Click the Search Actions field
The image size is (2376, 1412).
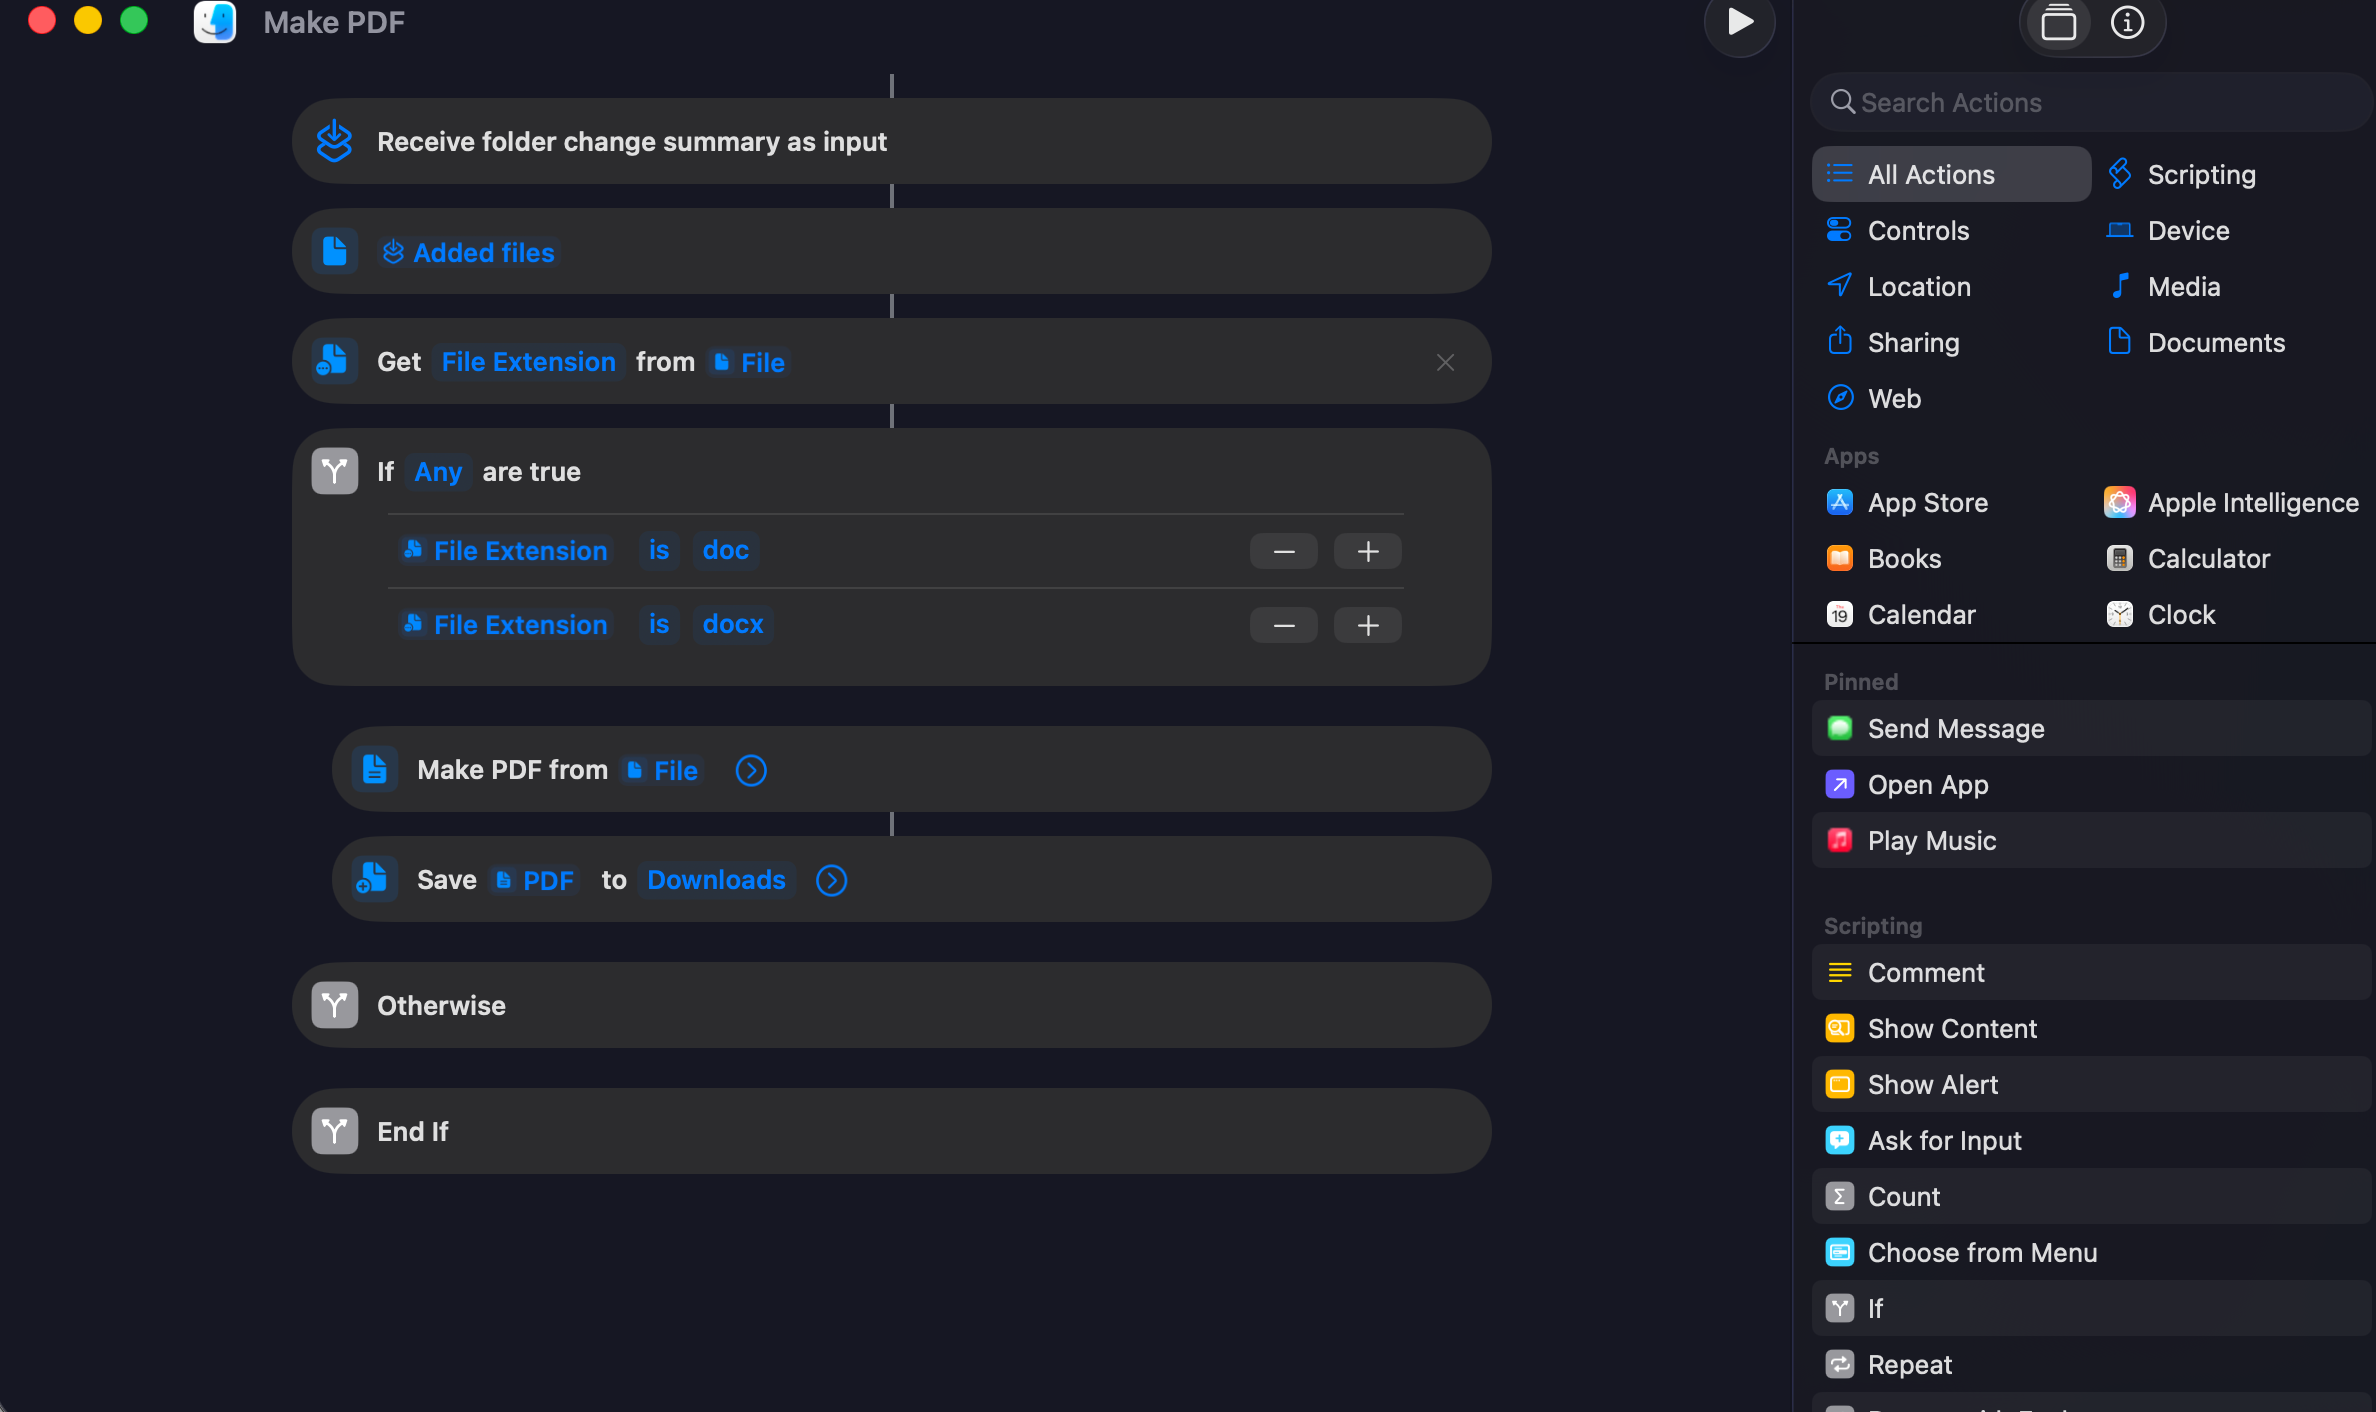click(x=2092, y=102)
